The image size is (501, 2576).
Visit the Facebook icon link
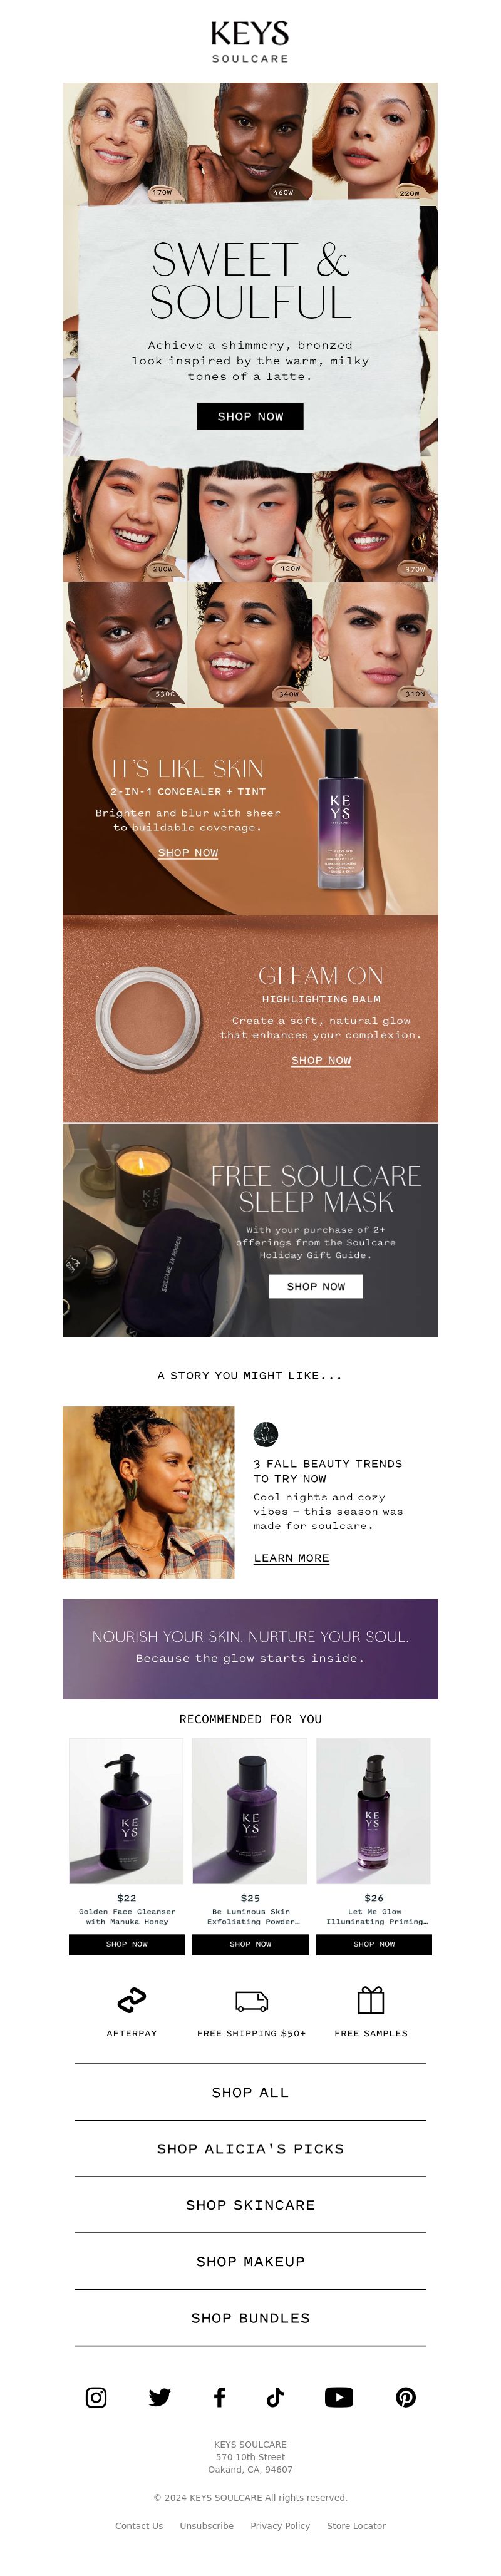(220, 2397)
